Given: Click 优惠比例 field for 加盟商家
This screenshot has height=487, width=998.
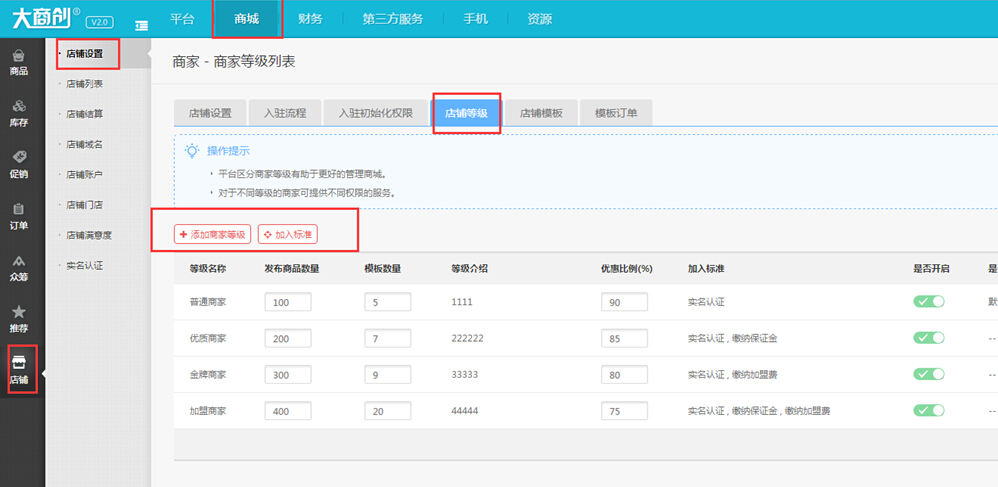Looking at the screenshot, I should pyautogui.click(x=624, y=411).
